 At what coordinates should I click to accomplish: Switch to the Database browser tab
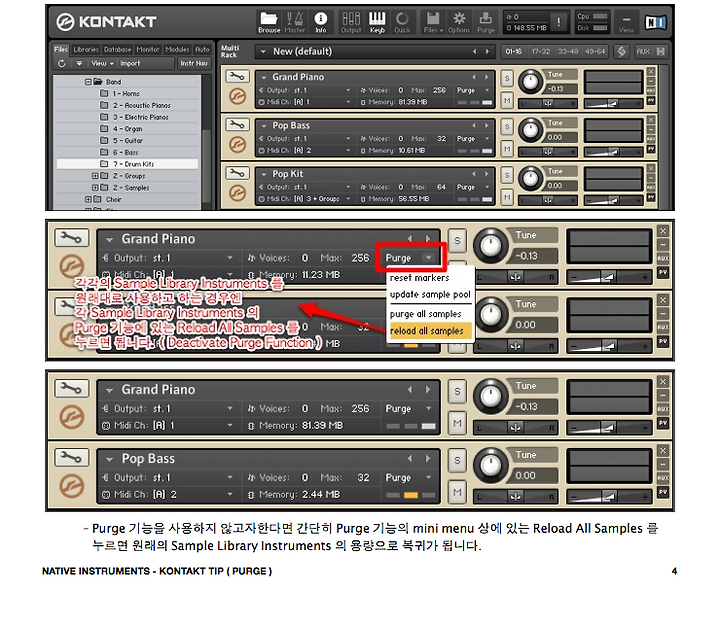[x=118, y=49]
